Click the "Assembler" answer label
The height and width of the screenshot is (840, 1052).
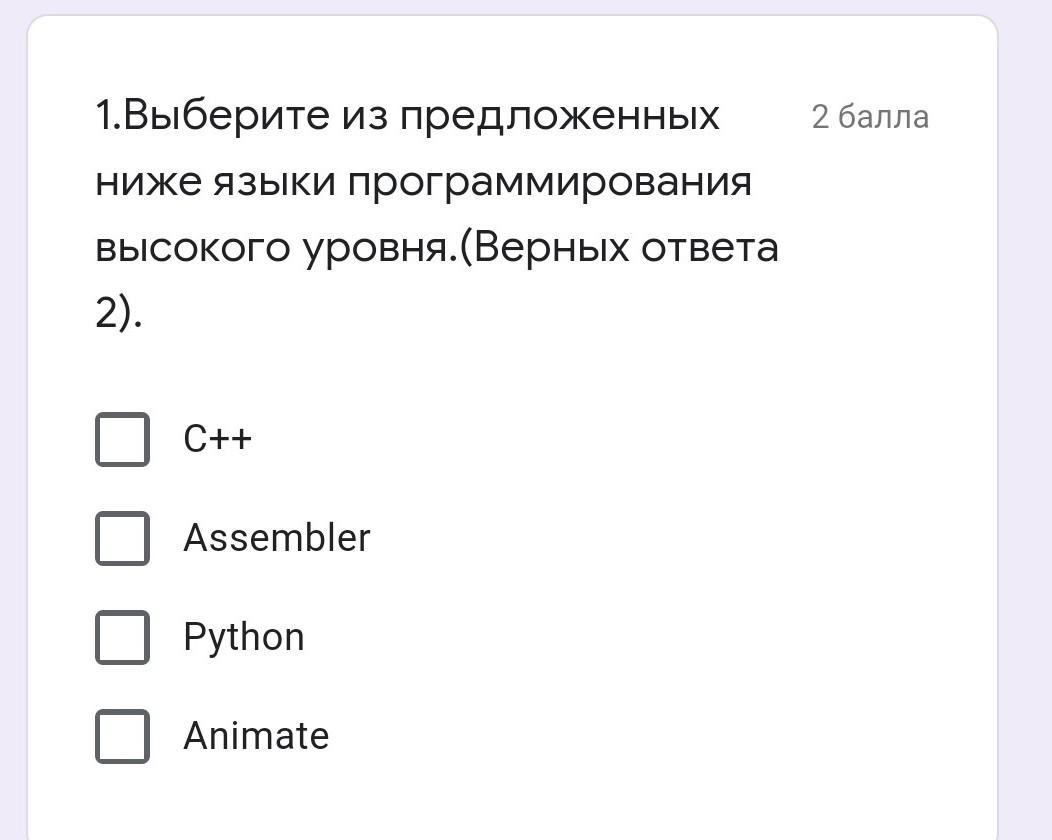pyautogui.click(x=277, y=538)
